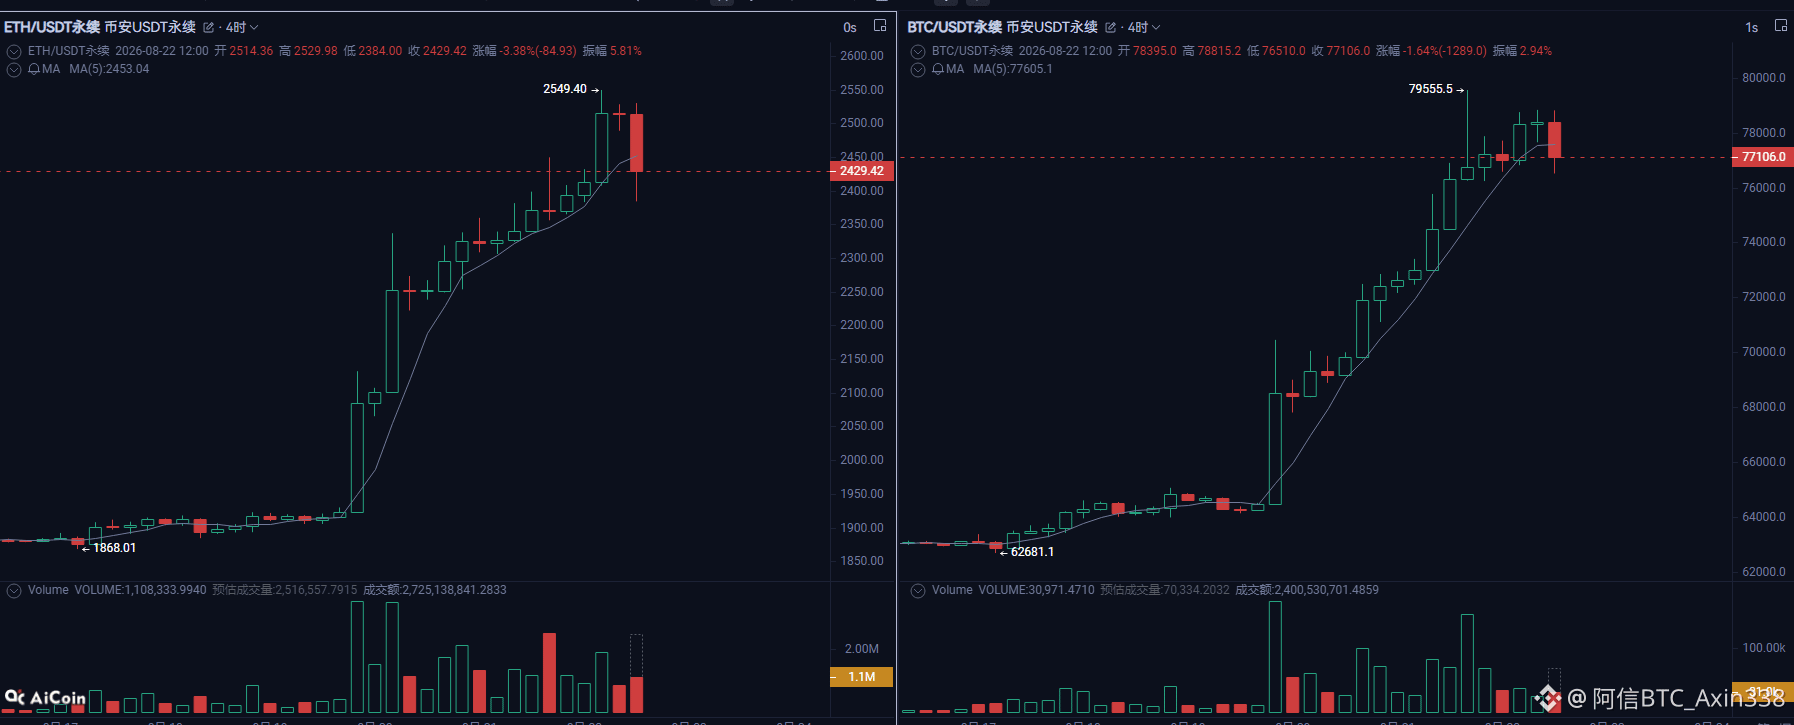1794x725 pixels.
Task: Click ETH low price 2384.00 in header
Action: [380, 51]
